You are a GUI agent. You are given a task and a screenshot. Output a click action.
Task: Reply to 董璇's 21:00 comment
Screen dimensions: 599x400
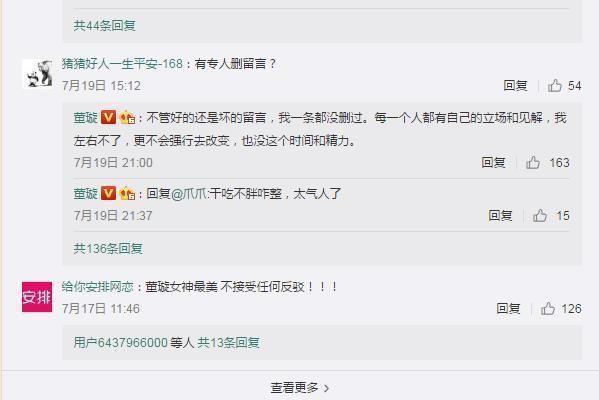(493, 162)
